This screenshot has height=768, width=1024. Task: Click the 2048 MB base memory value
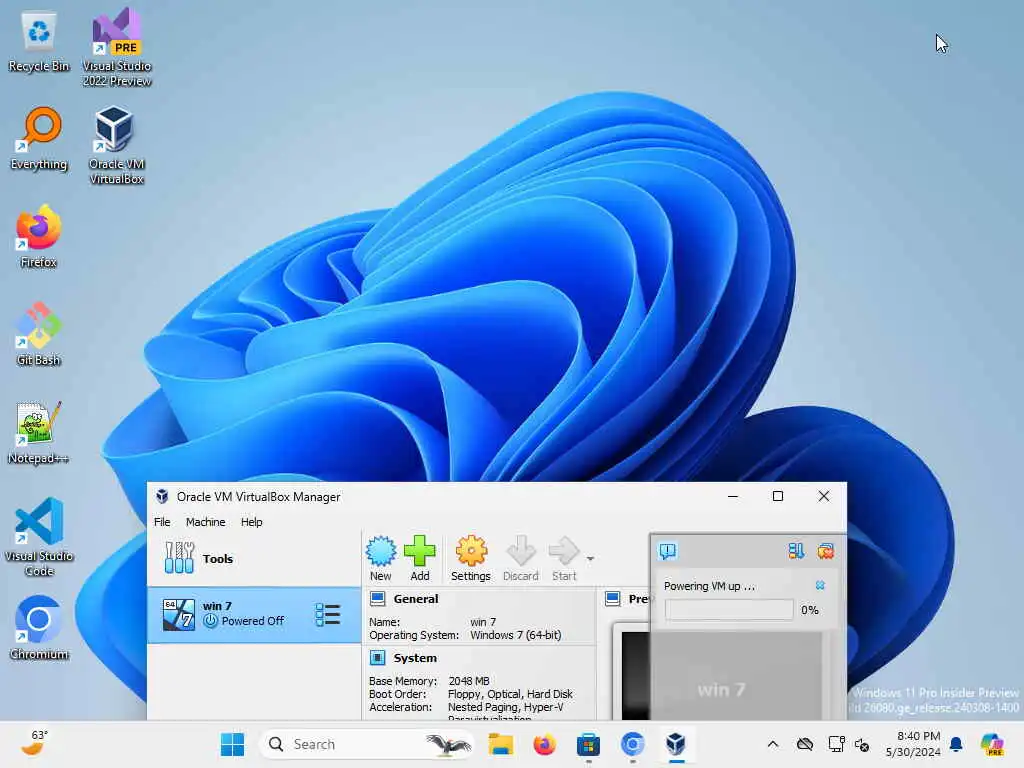pos(469,680)
